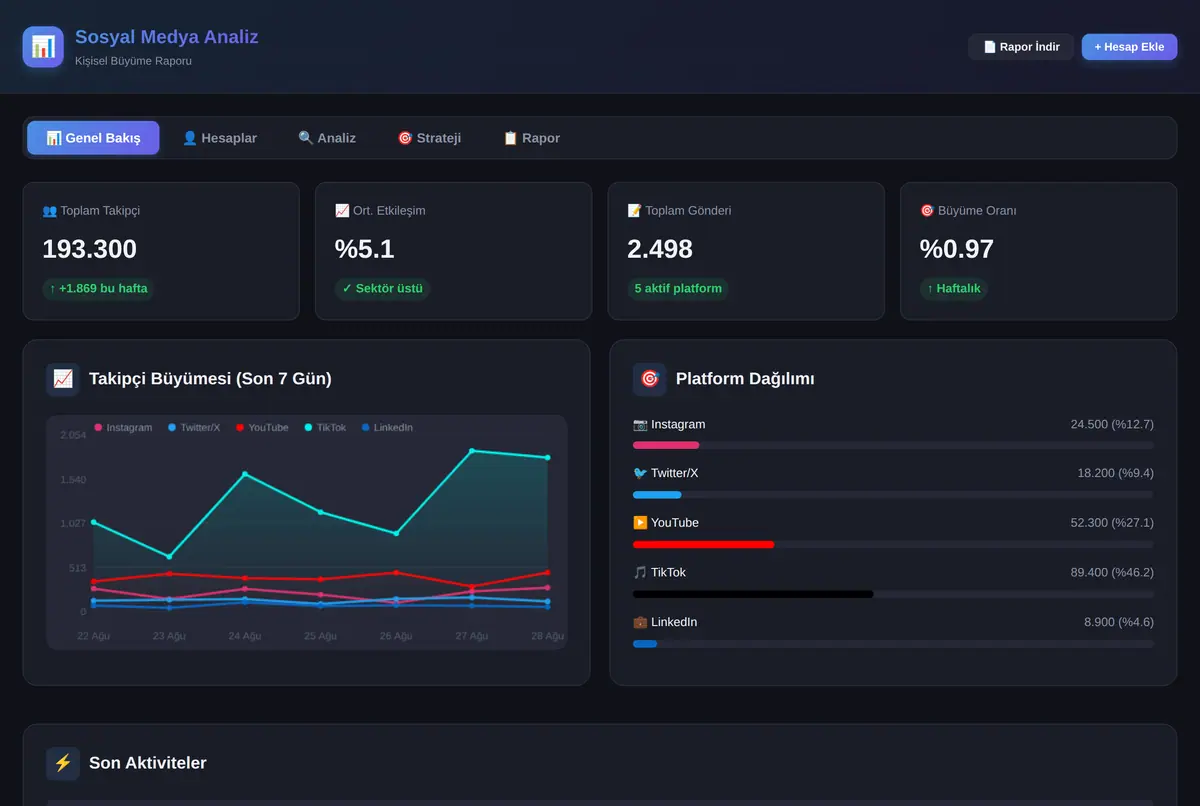Viewport: 1200px width, 806px height.
Task: Click the %5.1 engagement value
Action: pos(365,249)
